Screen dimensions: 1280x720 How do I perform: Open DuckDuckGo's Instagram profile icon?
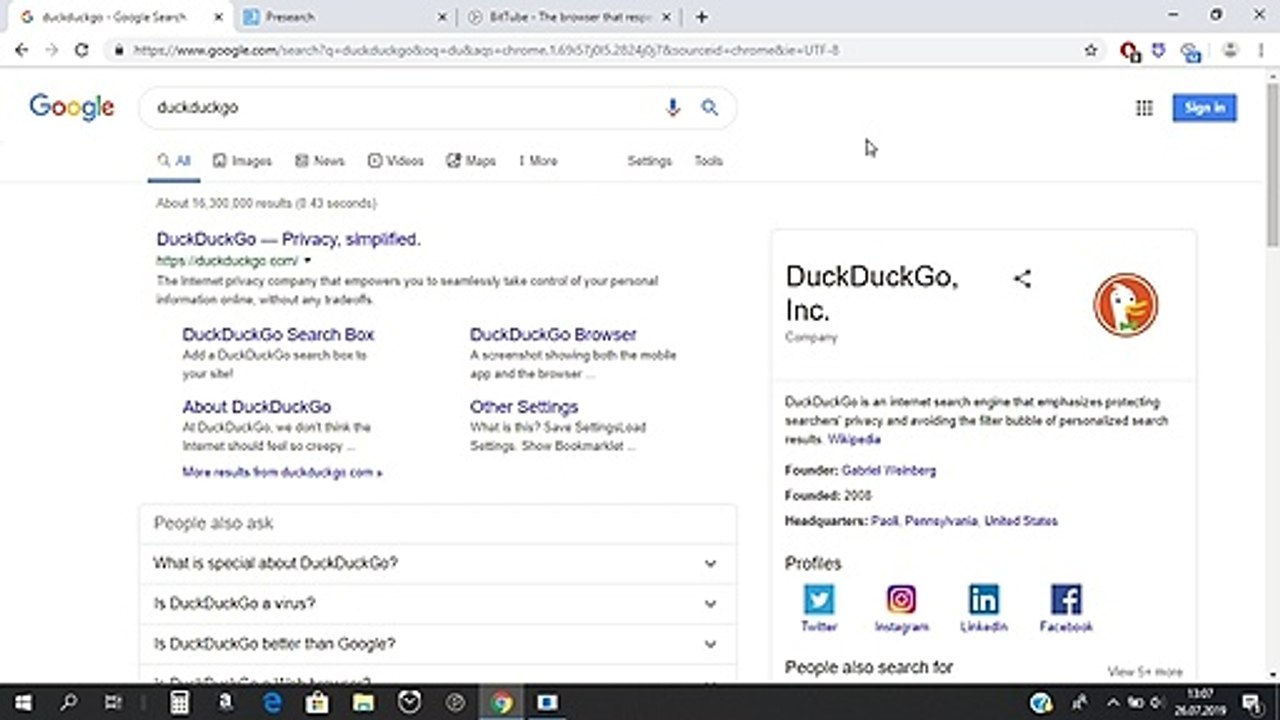click(x=901, y=599)
